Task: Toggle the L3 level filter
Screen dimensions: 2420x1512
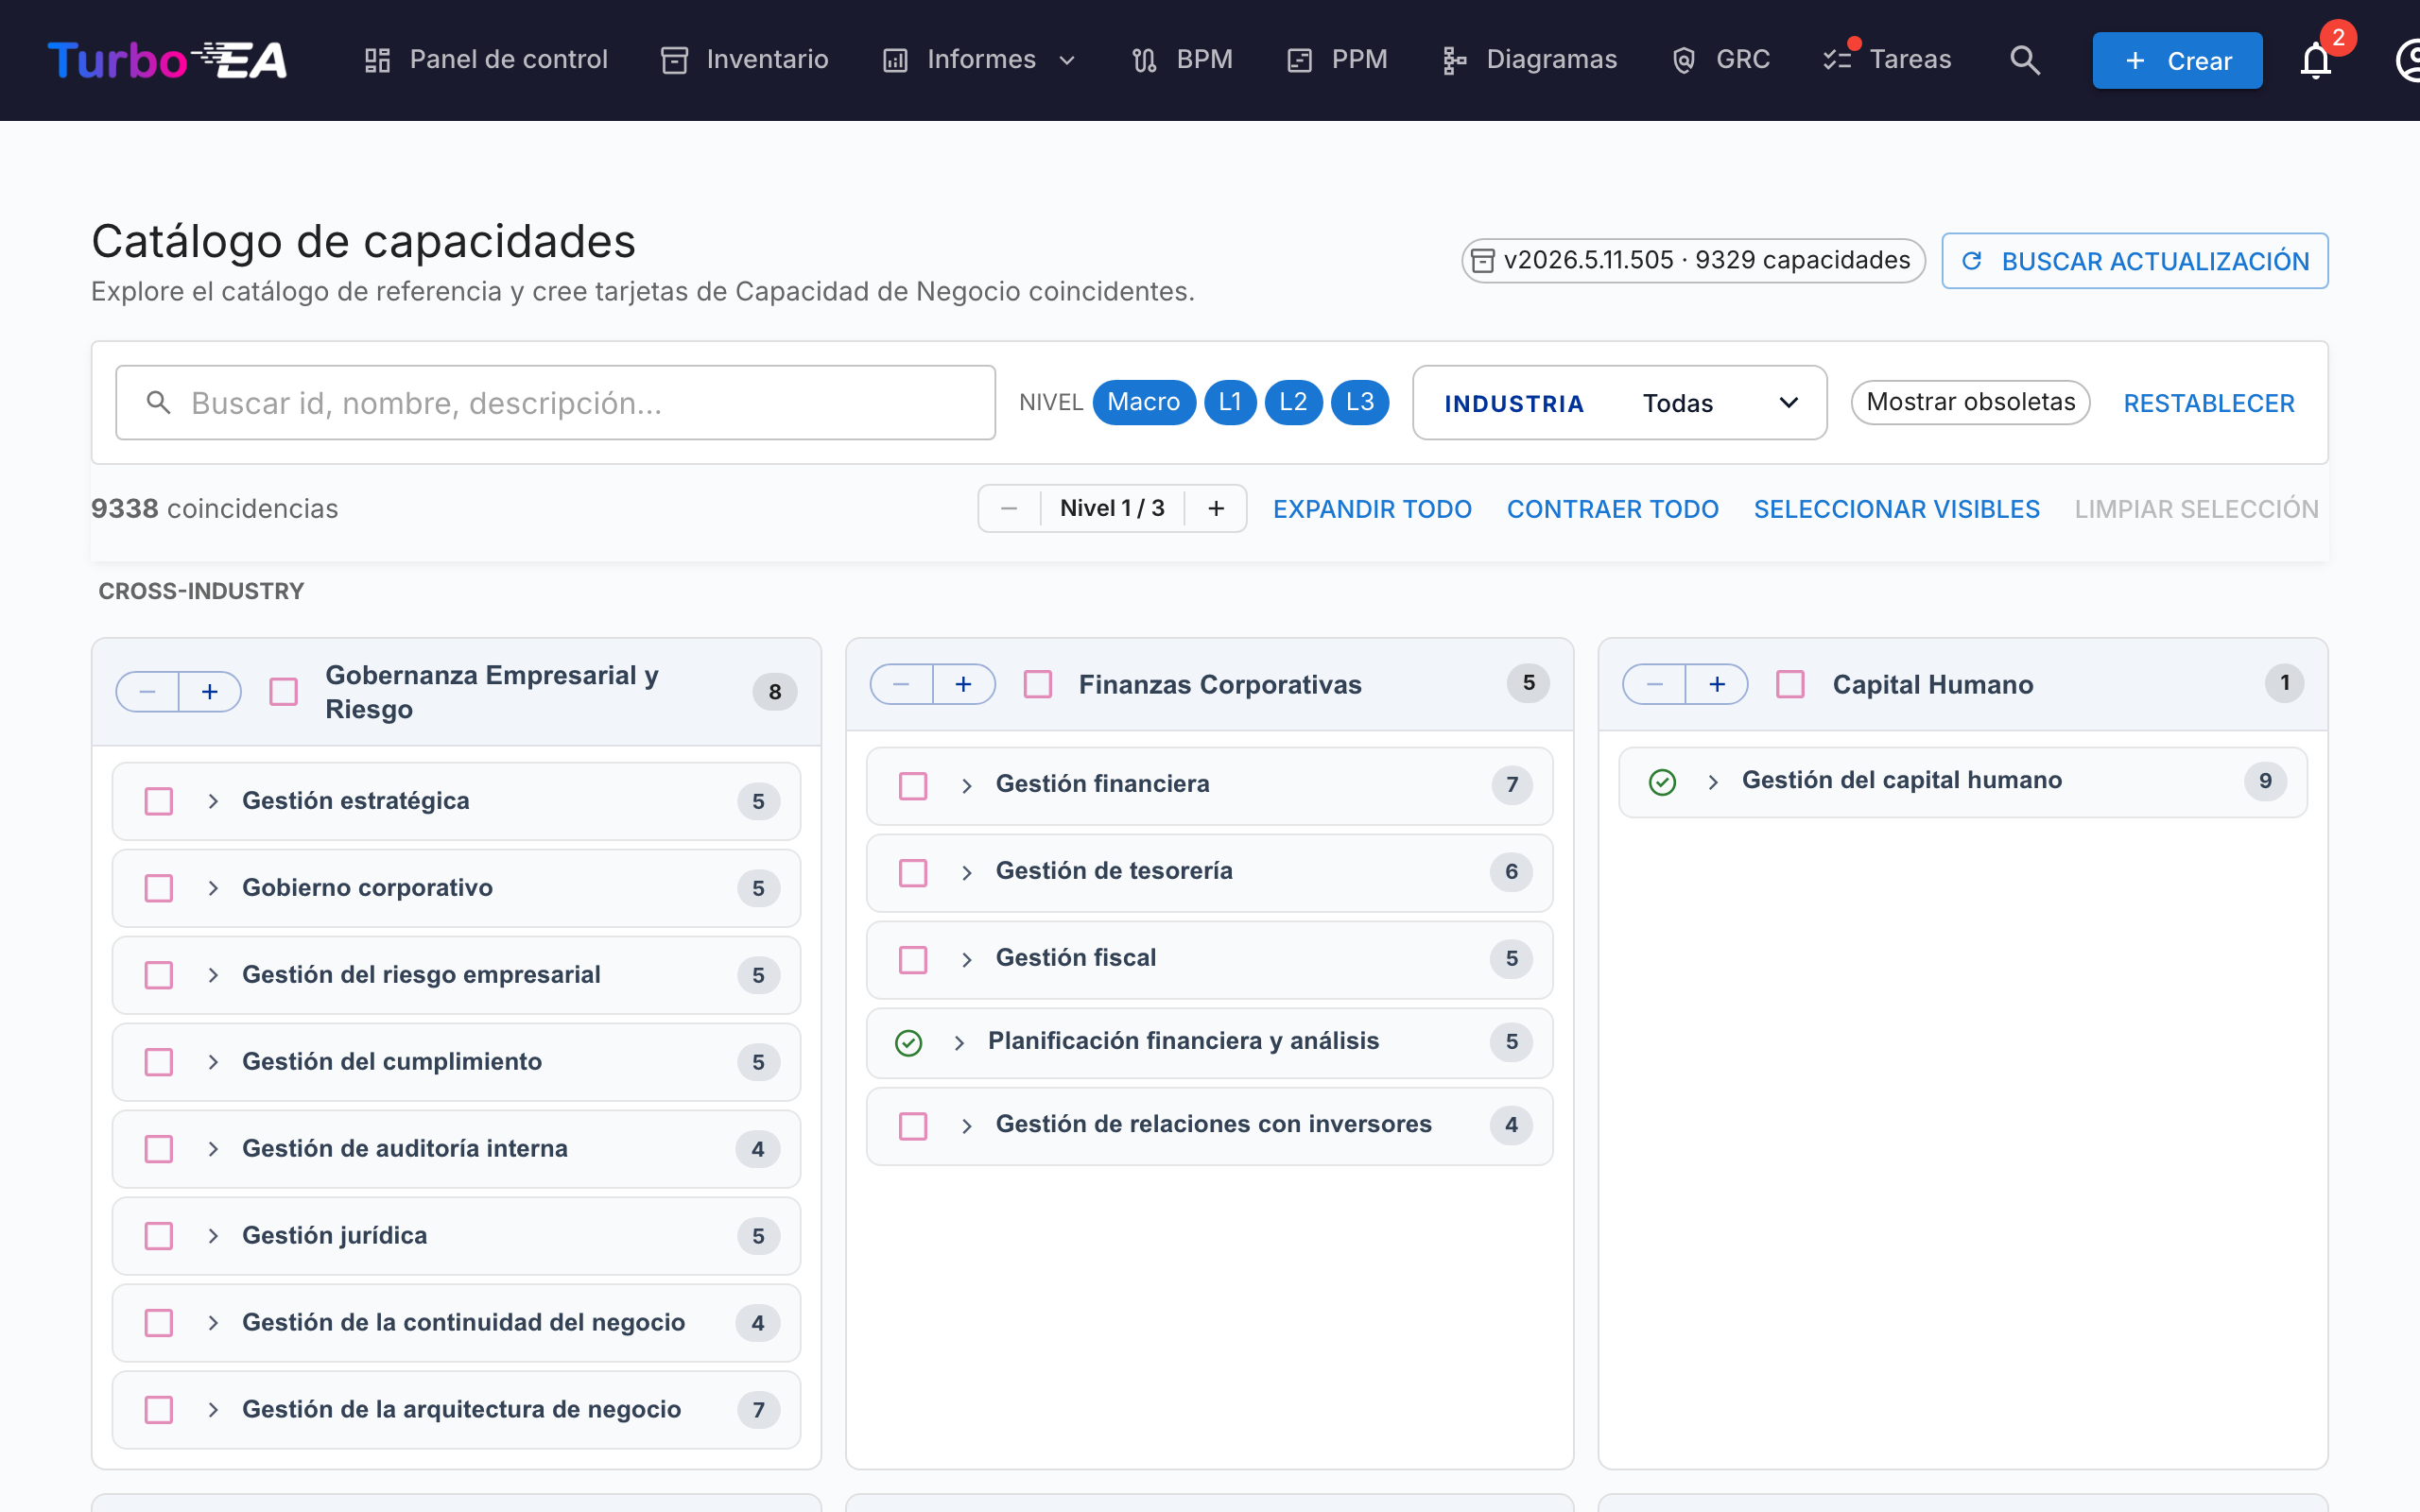Action: point(1360,402)
